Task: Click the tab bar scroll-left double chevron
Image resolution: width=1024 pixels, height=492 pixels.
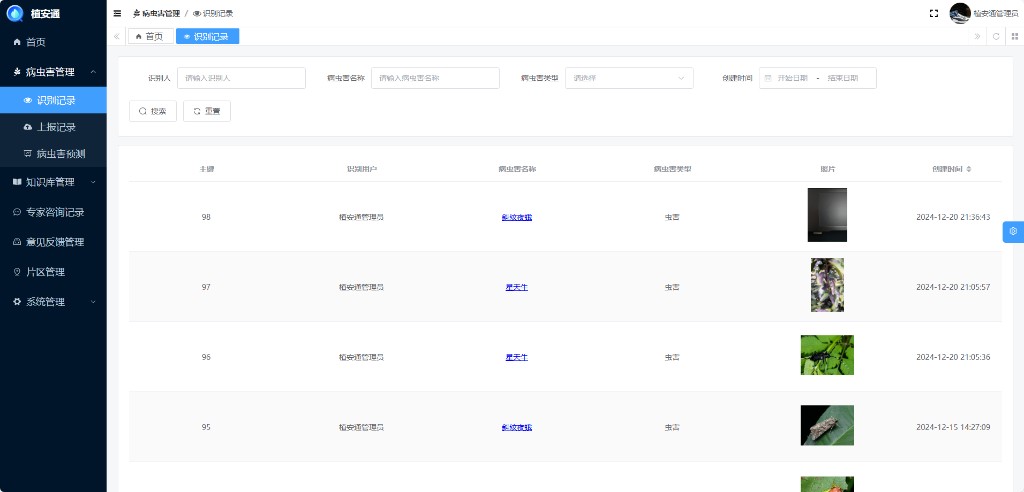Action: pyautogui.click(x=117, y=37)
